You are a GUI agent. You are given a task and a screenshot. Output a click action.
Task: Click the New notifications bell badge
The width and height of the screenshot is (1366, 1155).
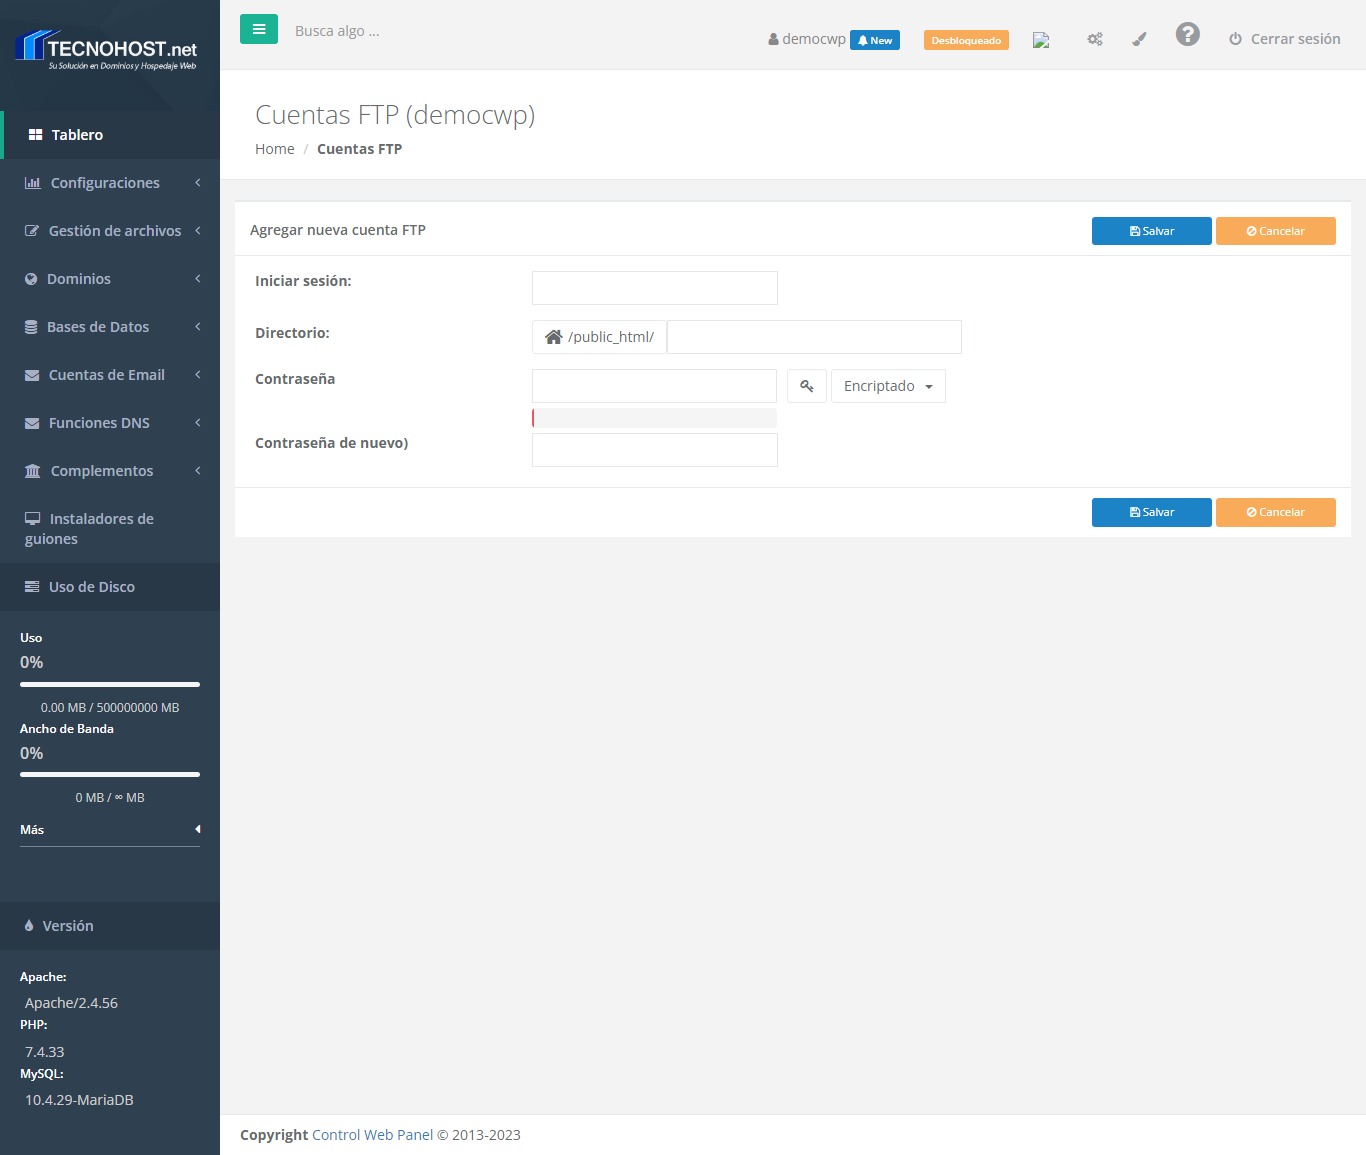click(874, 41)
